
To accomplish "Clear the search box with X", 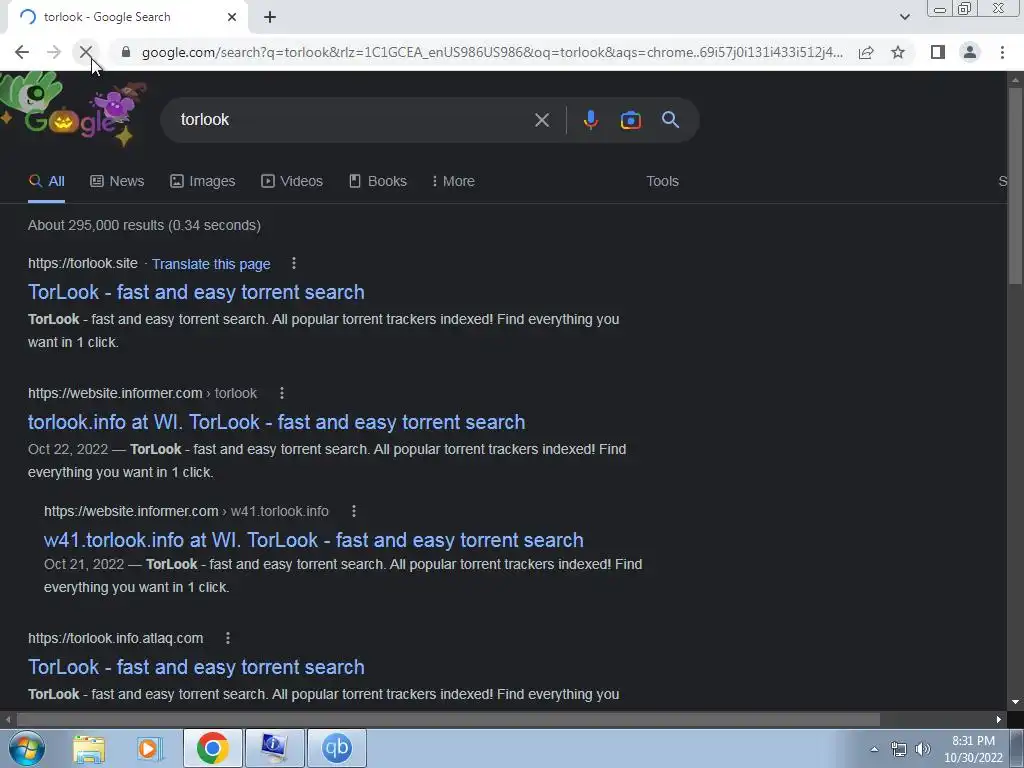I will (x=541, y=120).
